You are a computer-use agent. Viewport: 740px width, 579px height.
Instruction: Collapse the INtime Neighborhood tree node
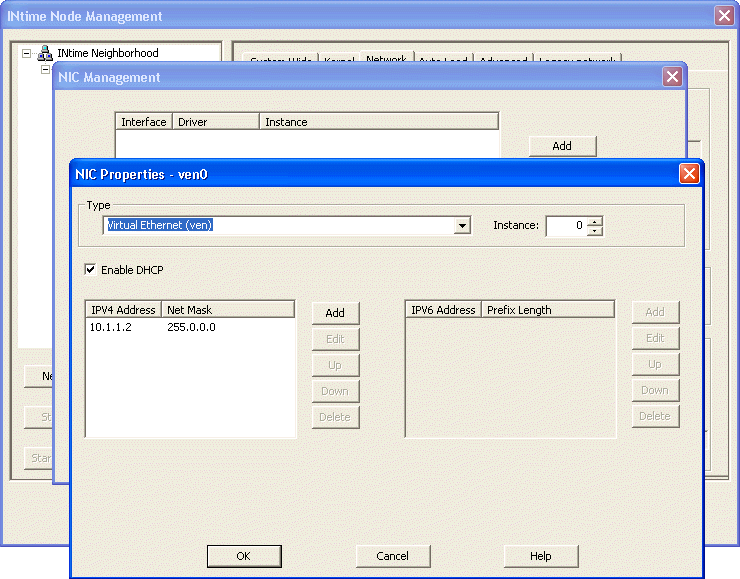pos(27,54)
